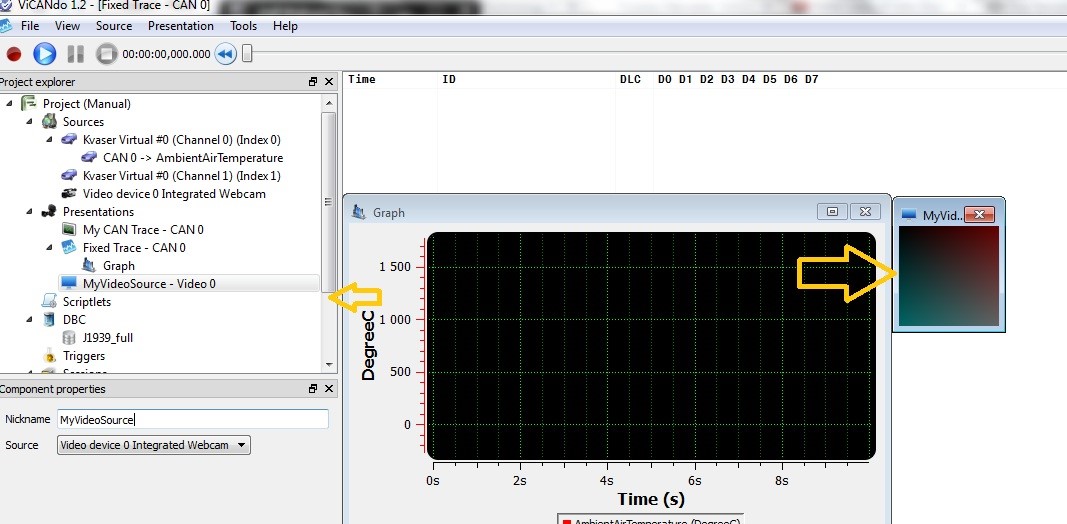
Task: Open the File menu
Action: coord(30,26)
